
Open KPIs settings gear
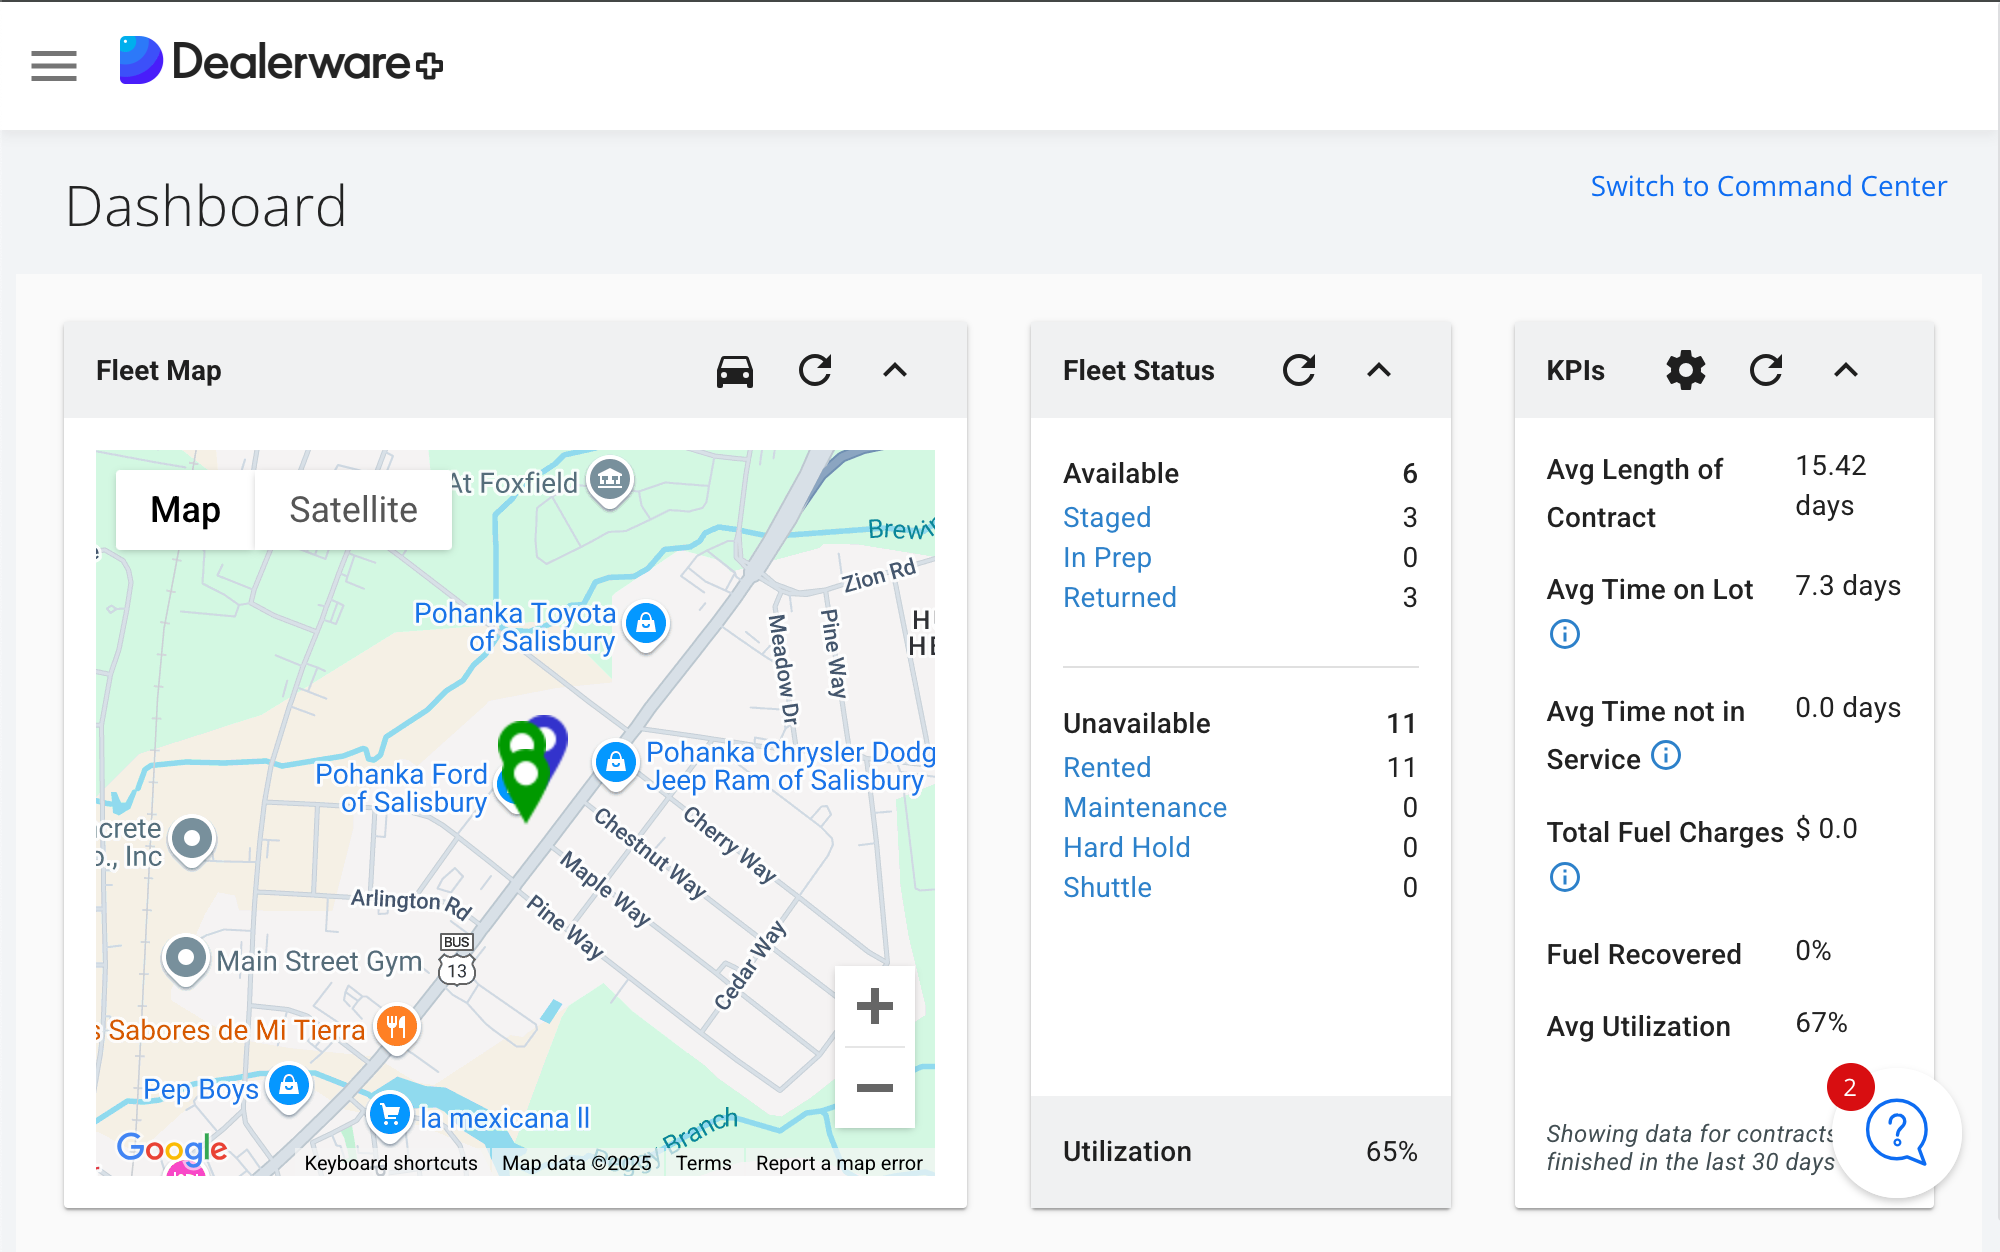click(x=1686, y=370)
